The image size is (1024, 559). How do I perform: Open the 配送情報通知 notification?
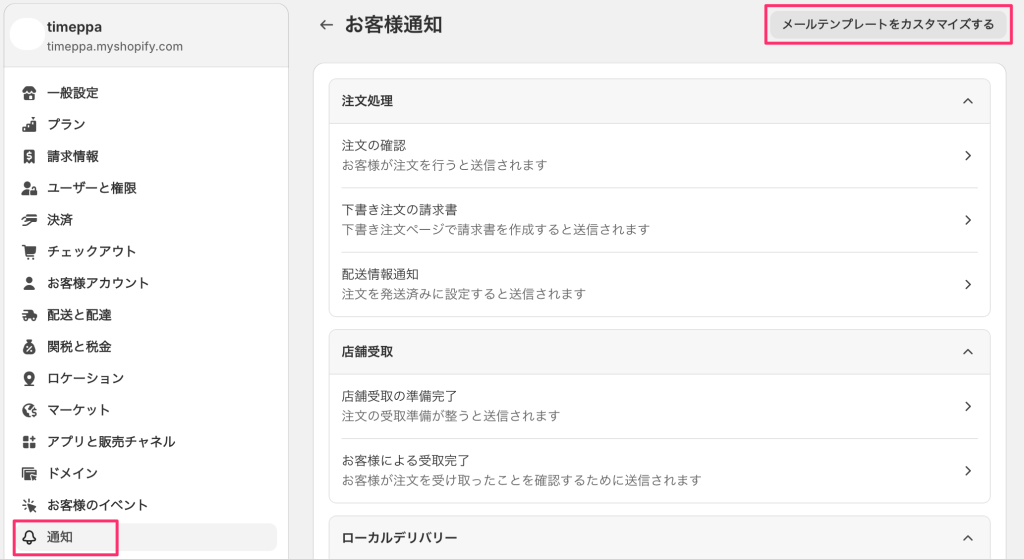coord(660,284)
